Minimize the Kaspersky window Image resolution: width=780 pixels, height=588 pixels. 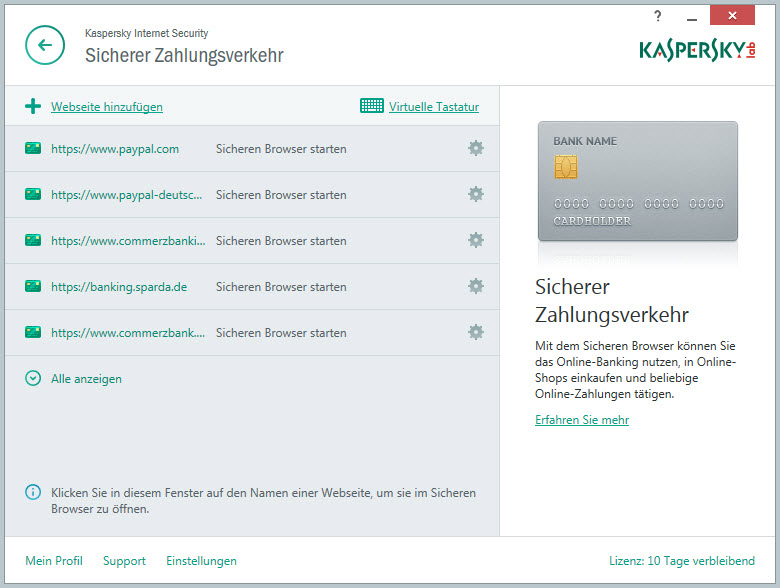(x=691, y=18)
